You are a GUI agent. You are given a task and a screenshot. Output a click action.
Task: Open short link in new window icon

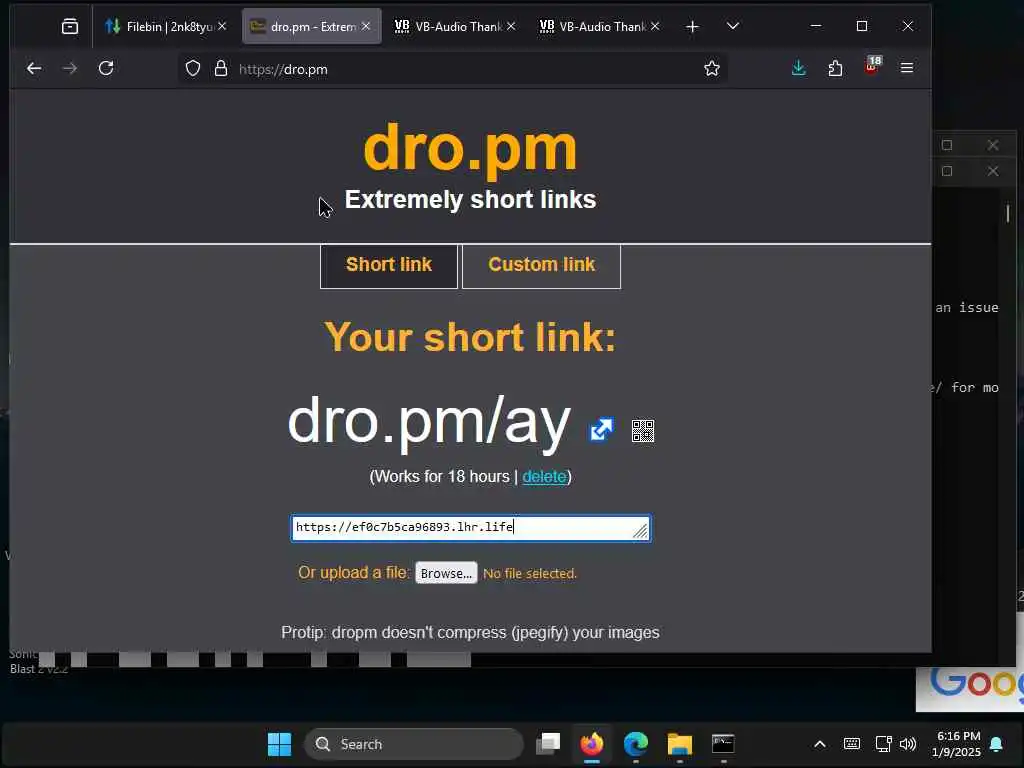tap(601, 430)
